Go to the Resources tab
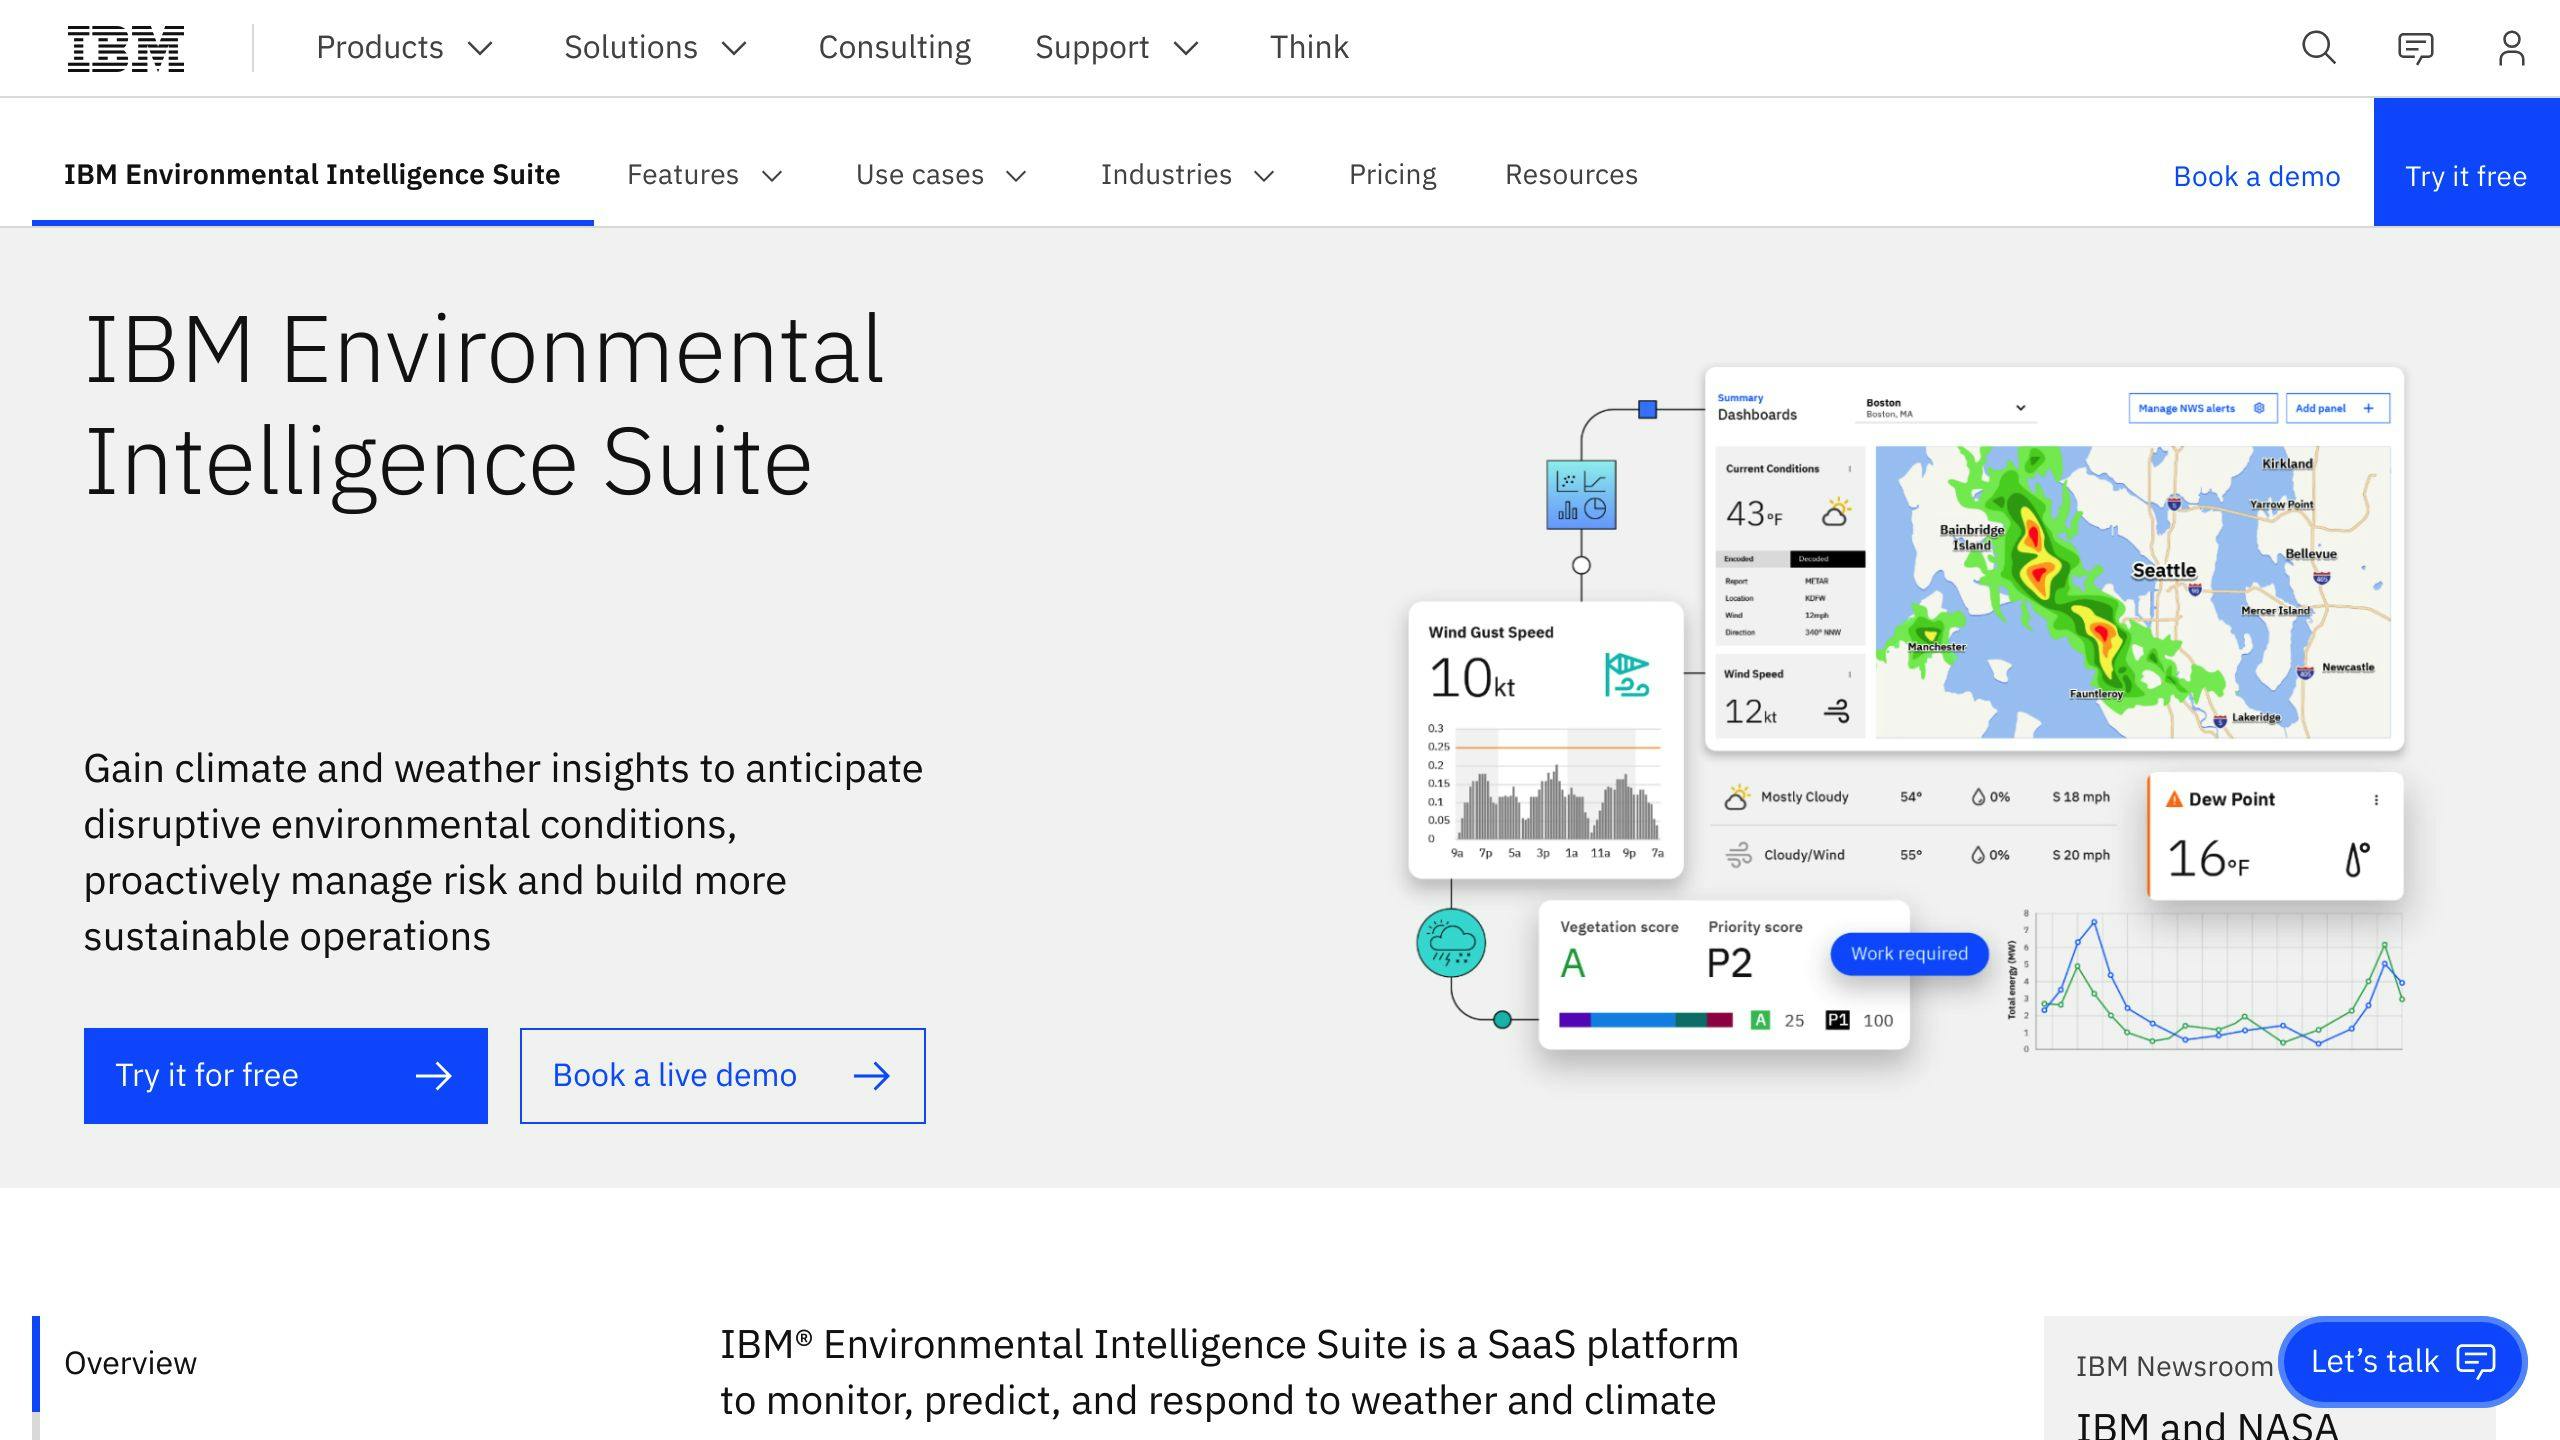The height and width of the screenshot is (1440, 2560). pos(1571,175)
